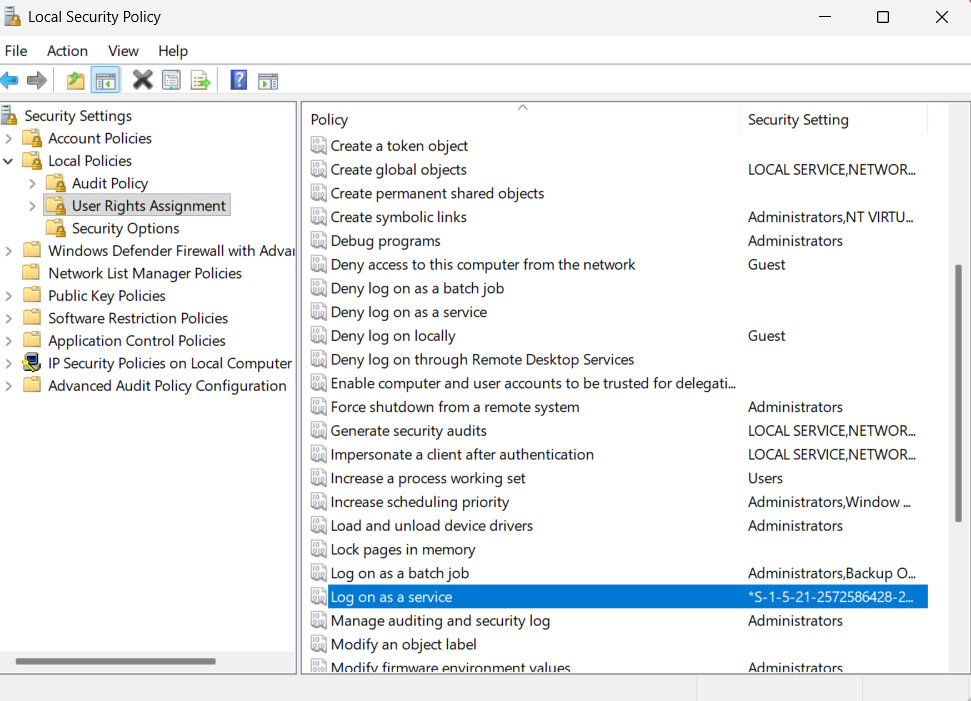
Task: Open the View menu
Action: (123, 51)
